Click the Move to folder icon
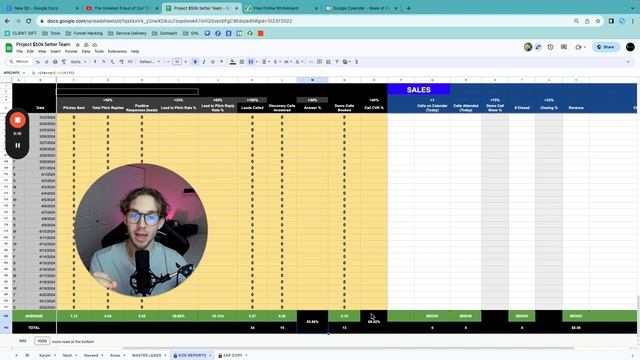Image resolution: width=640 pixels, height=360 pixels. (x=86, y=44)
